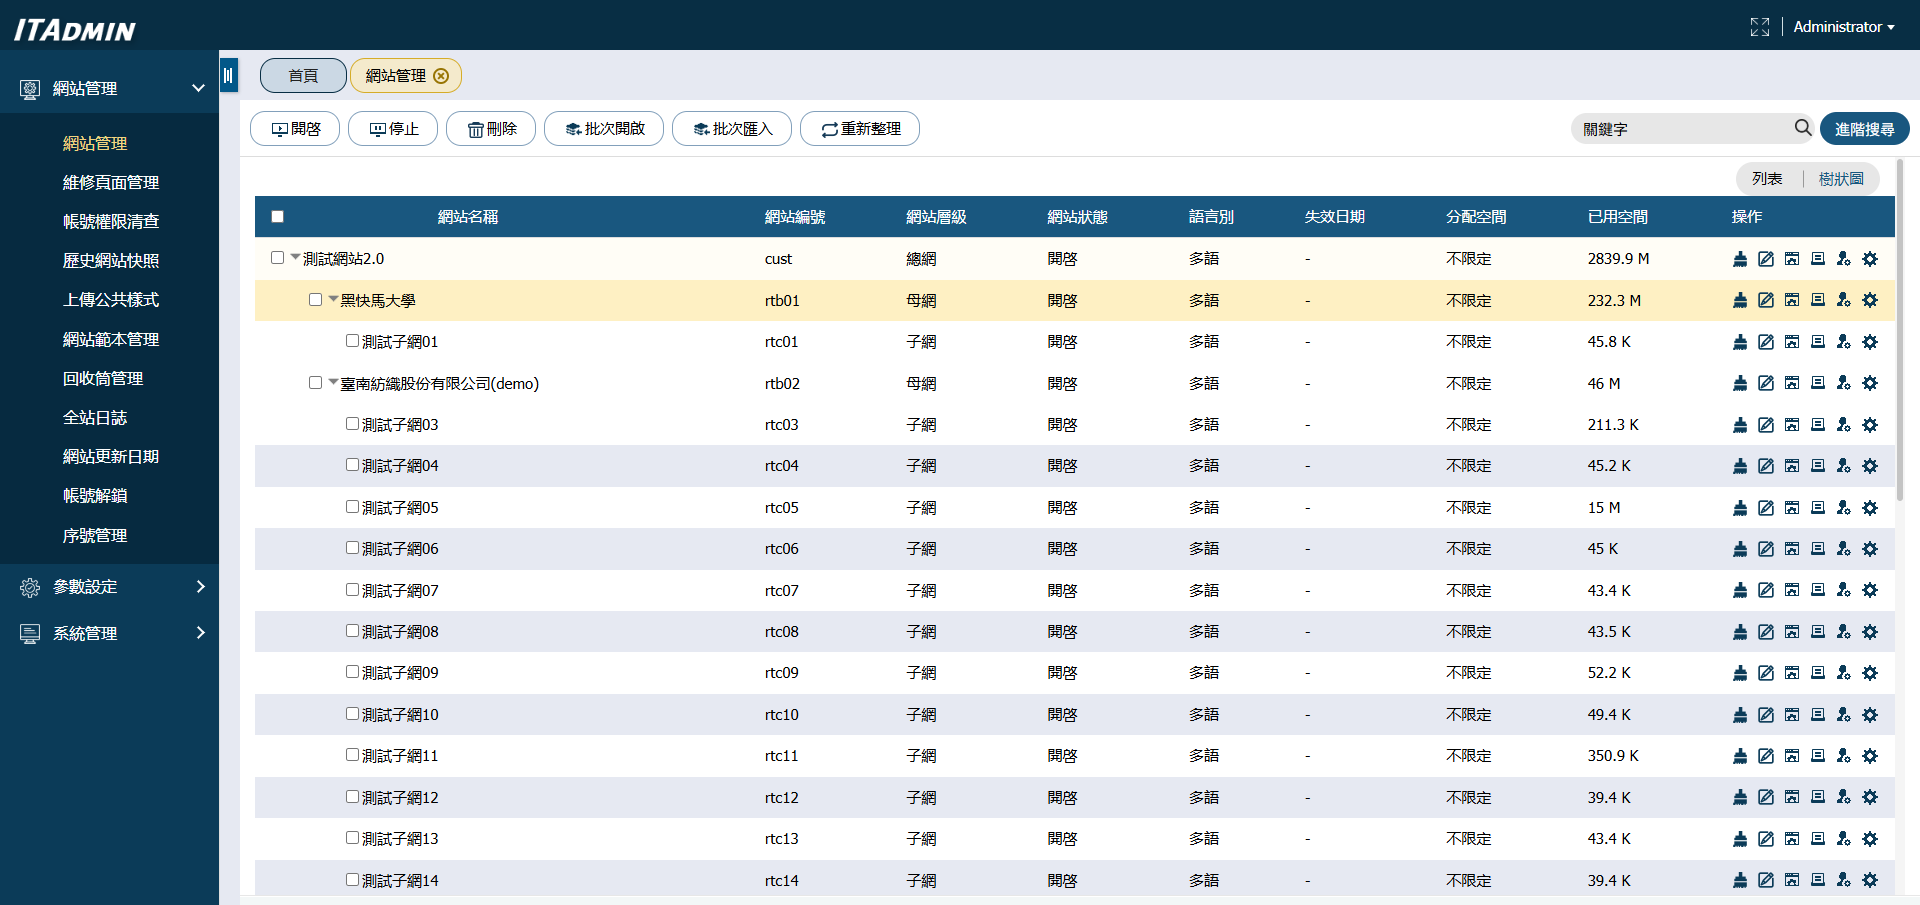The image size is (1920, 905).
Task: Click the laptop icon in 測試子網08 row
Action: tap(1818, 632)
